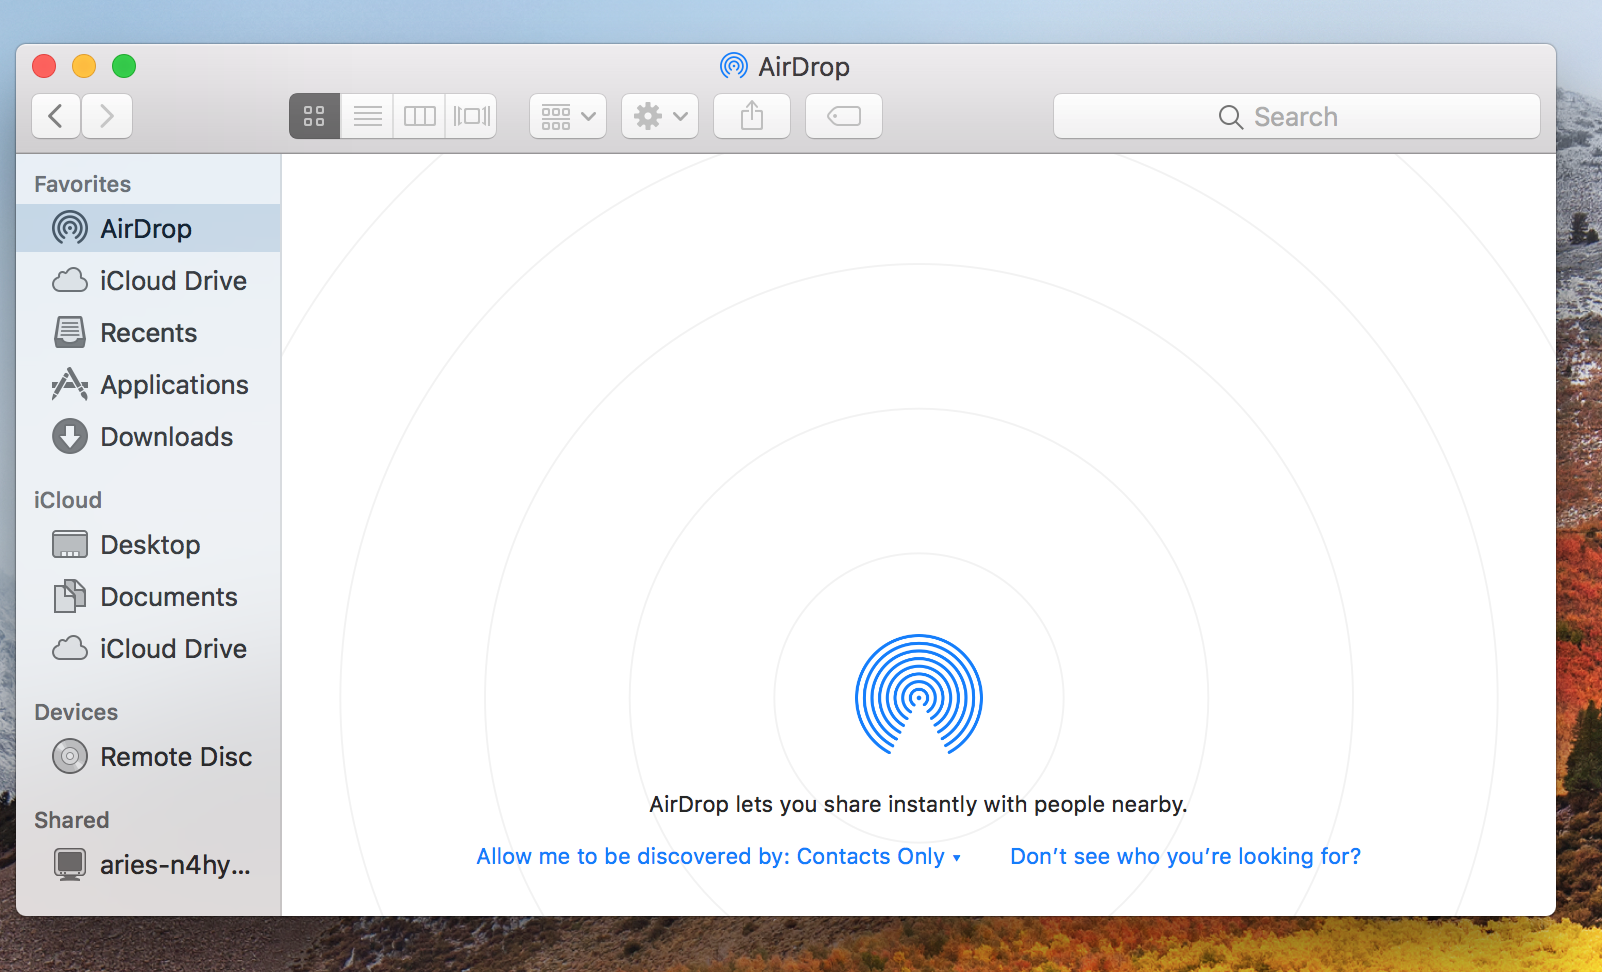The width and height of the screenshot is (1602, 972).
Task: Click the 'AirDrop lets you share instantly' text
Action: [x=918, y=804]
